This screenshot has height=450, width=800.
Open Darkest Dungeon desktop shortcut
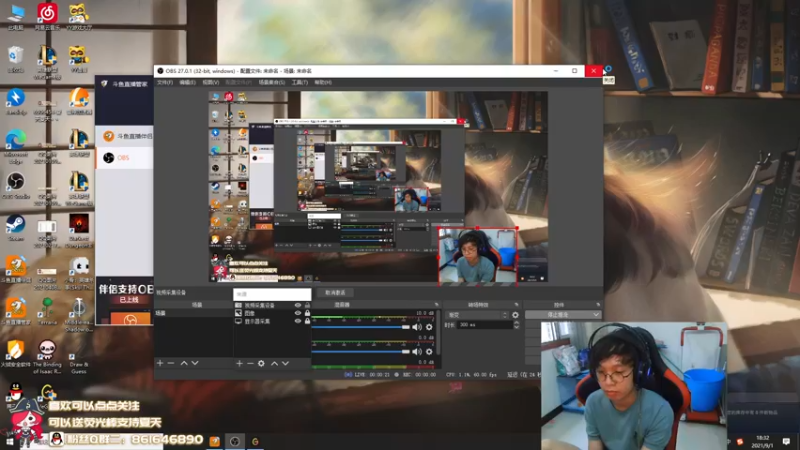(x=79, y=231)
